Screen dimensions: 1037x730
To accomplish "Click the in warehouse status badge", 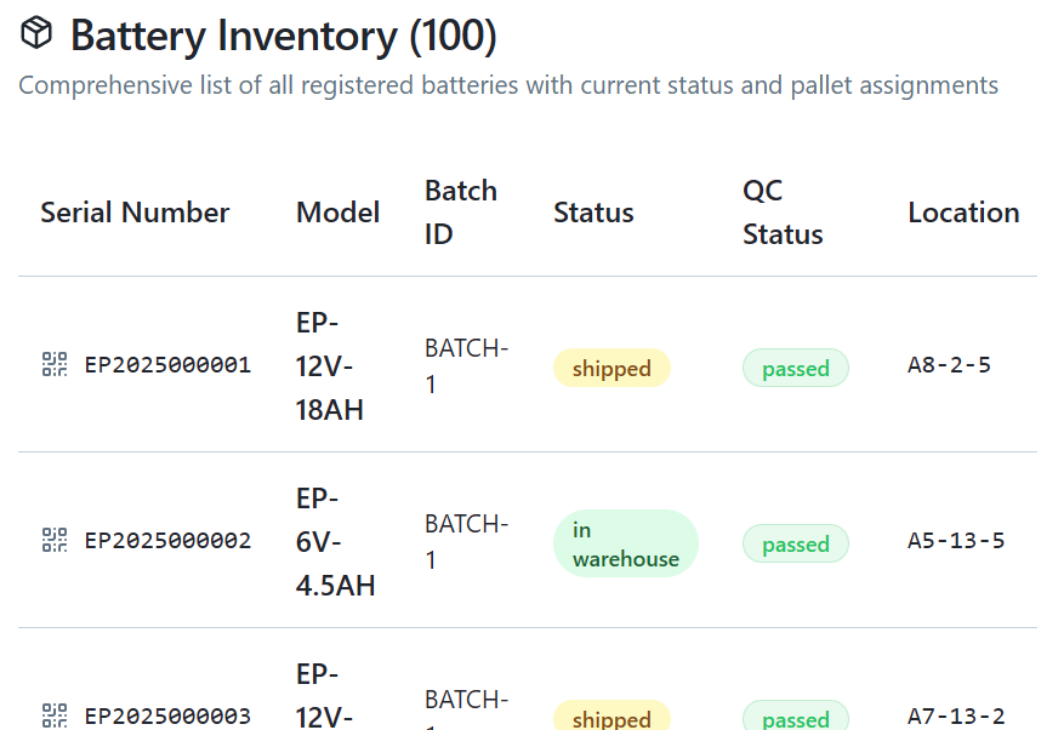I will (x=625, y=544).
